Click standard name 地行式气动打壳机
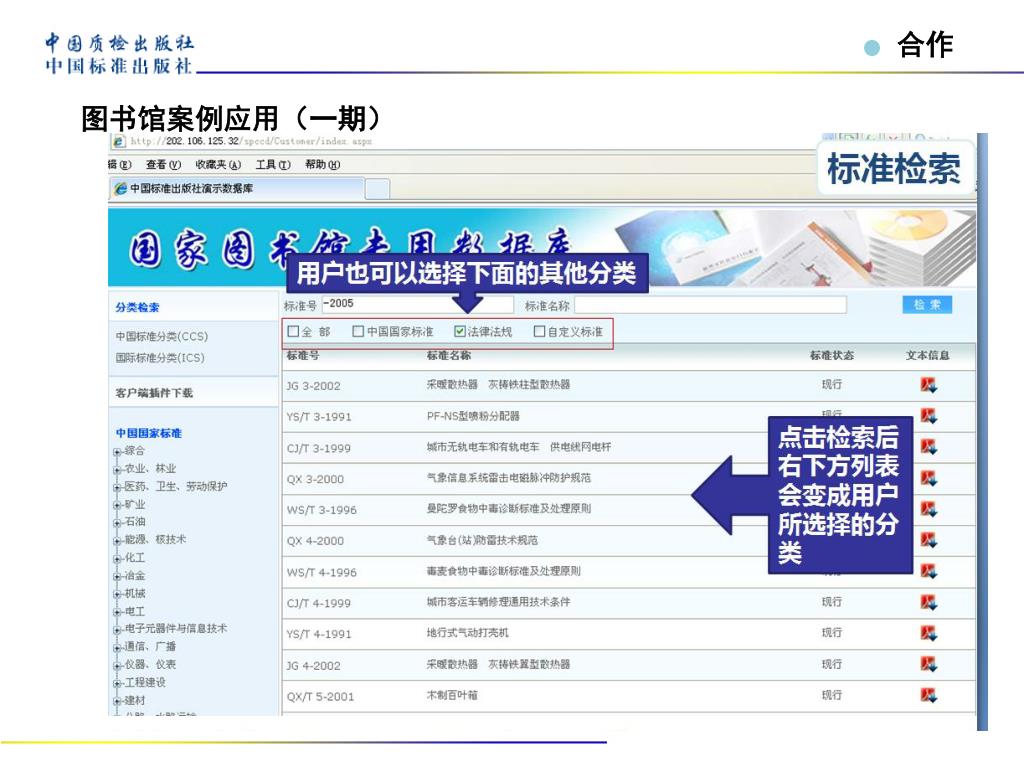 [468, 633]
